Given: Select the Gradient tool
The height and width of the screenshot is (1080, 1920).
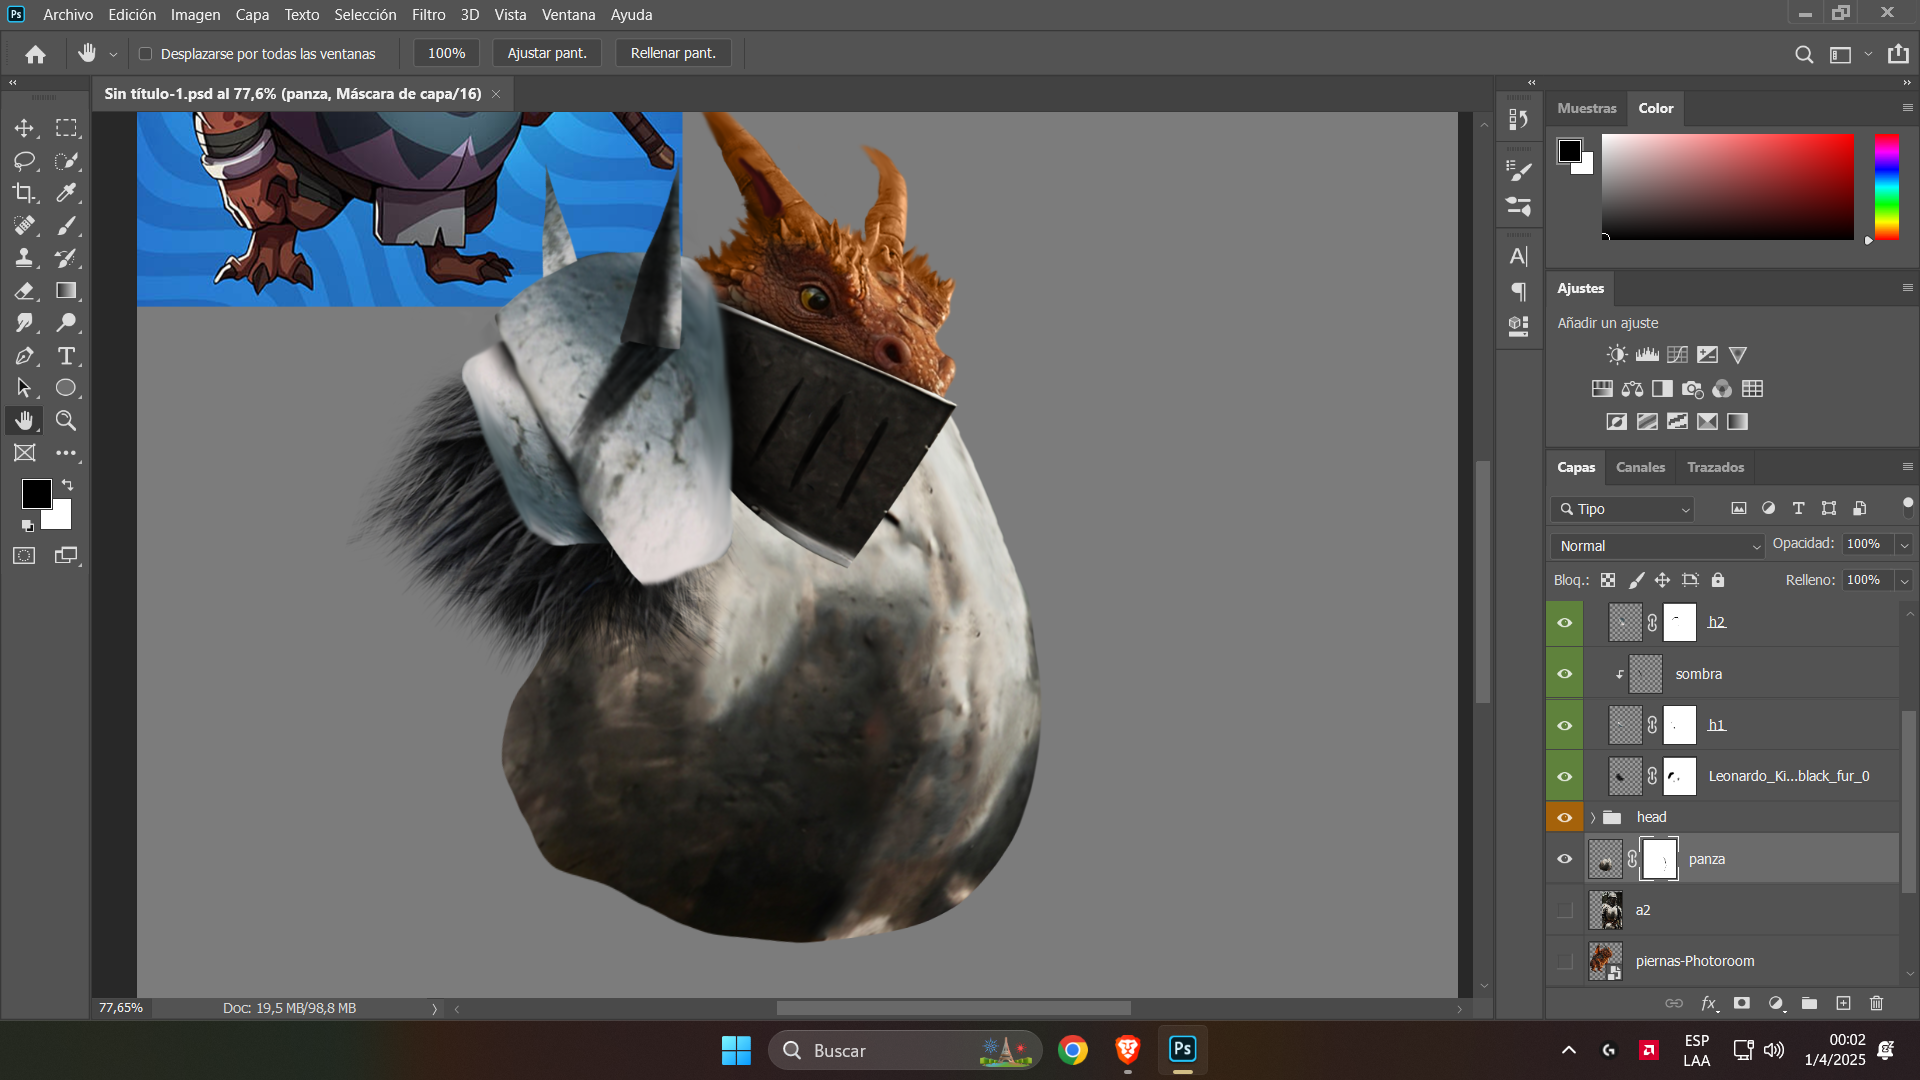Looking at the screenshot, I should tap(66, 291).
